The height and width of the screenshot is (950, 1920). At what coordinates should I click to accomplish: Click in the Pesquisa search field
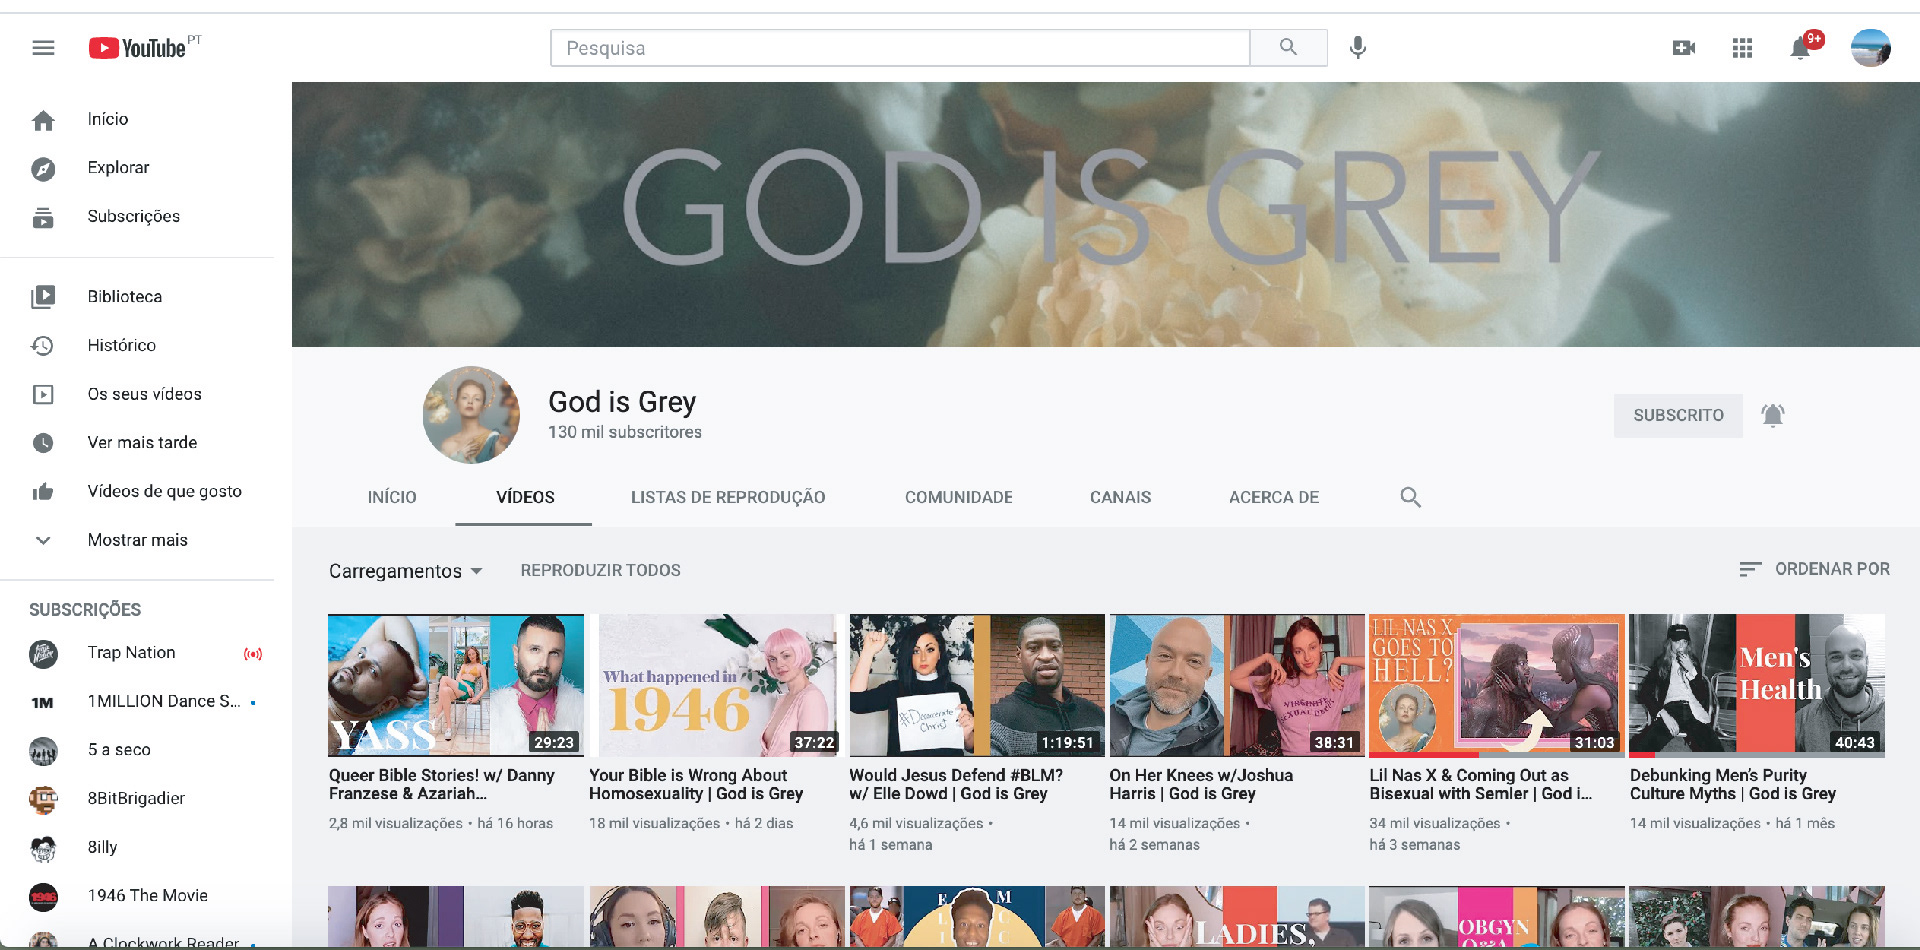pyautogui.click(x=900, y=47)
